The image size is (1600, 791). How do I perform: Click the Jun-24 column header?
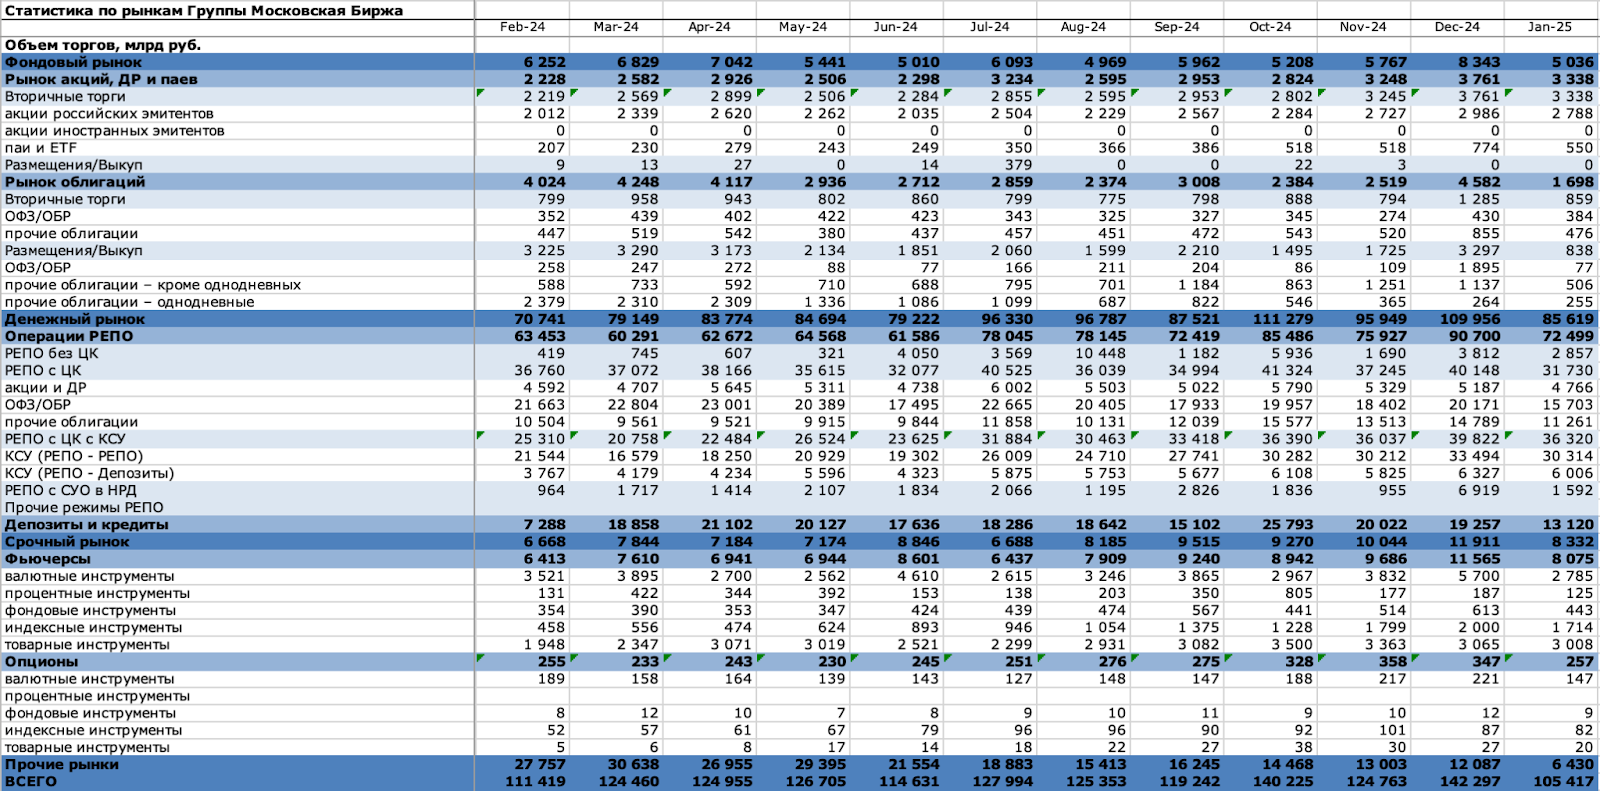895,27
